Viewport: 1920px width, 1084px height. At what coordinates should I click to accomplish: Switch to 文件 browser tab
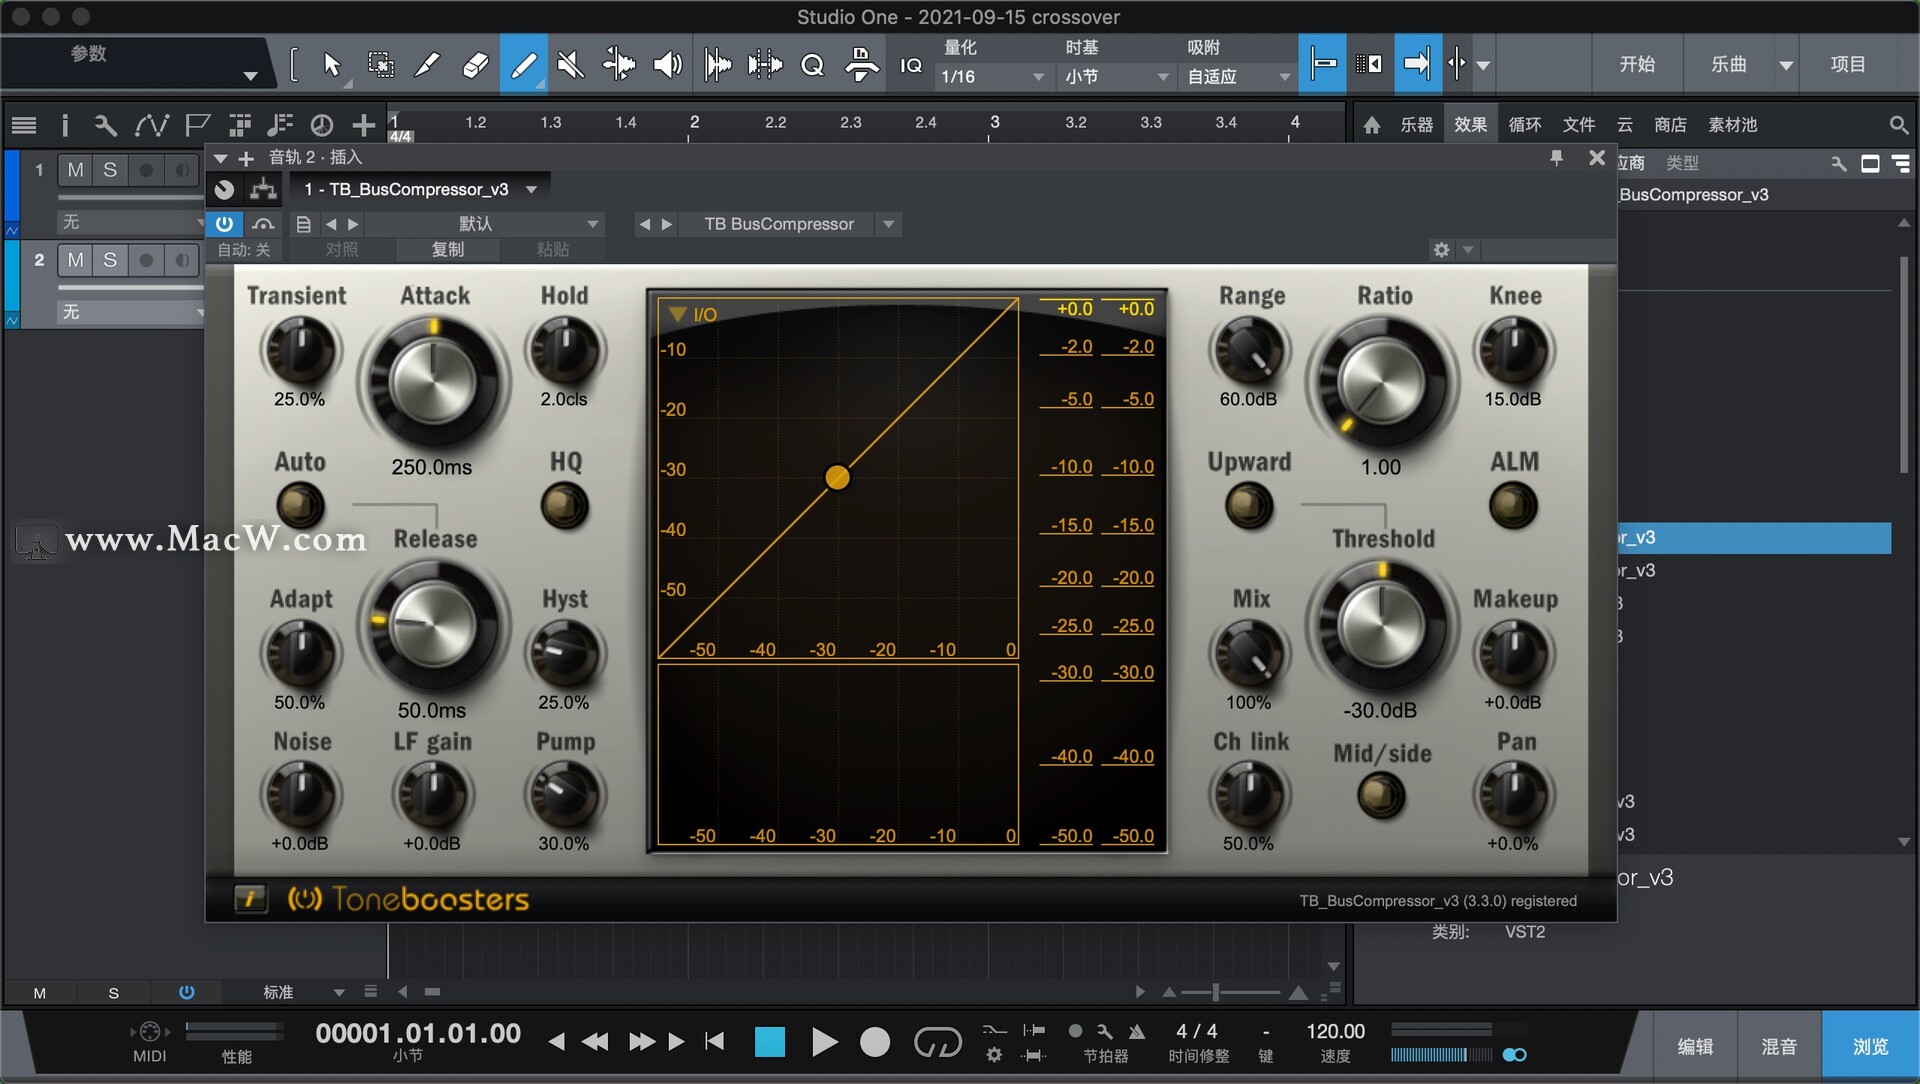pyautogui.click(x=1578, y=125)
